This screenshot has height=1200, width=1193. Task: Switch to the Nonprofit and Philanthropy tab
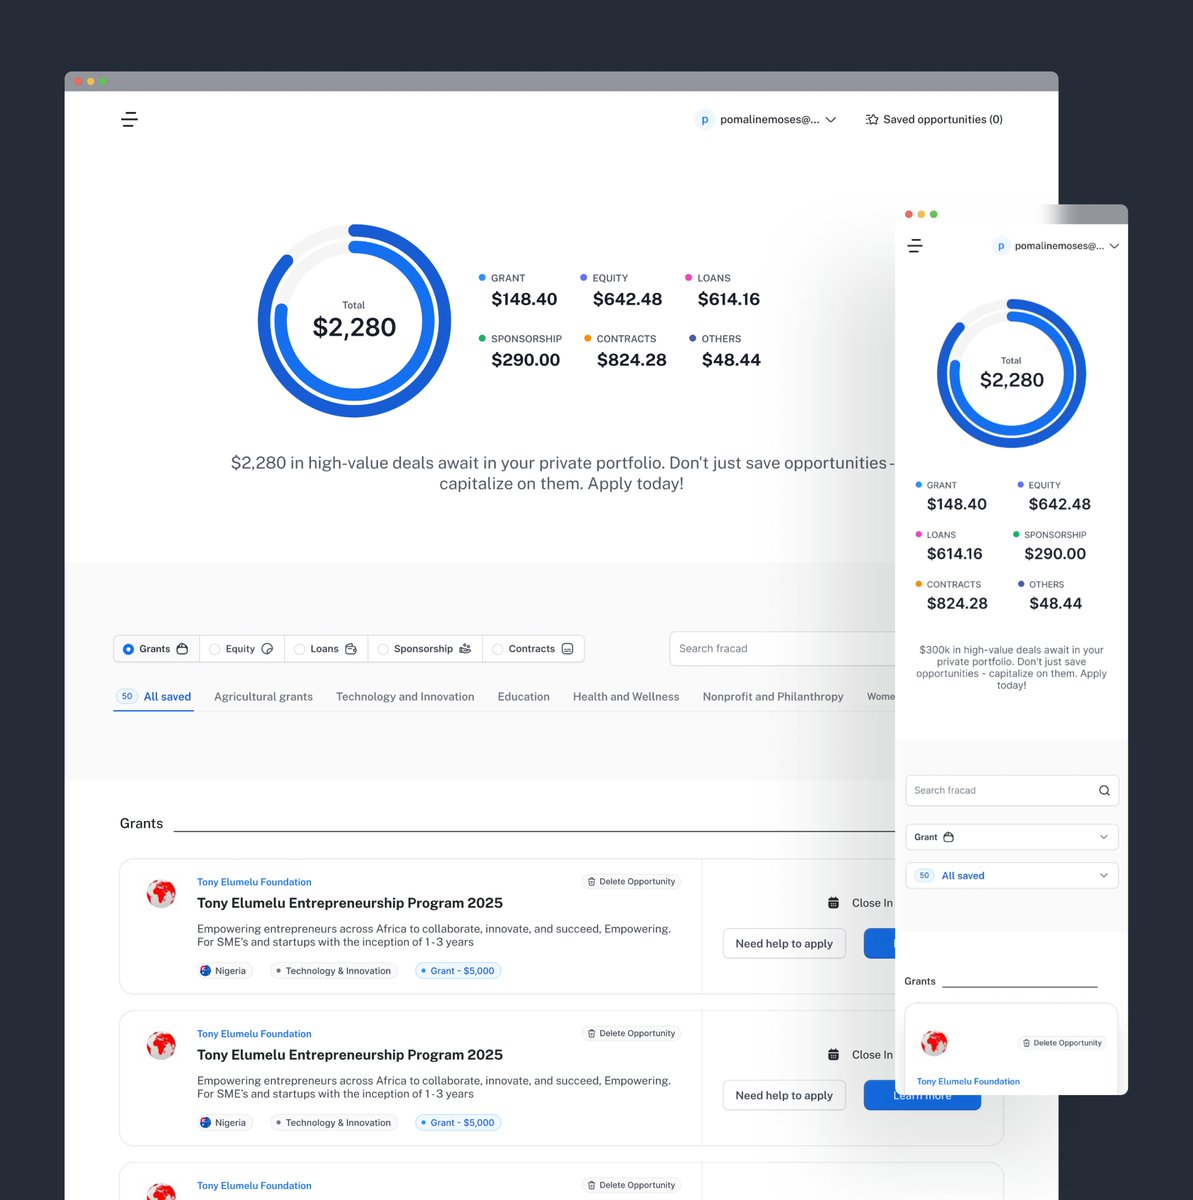[x=773, y=697]
